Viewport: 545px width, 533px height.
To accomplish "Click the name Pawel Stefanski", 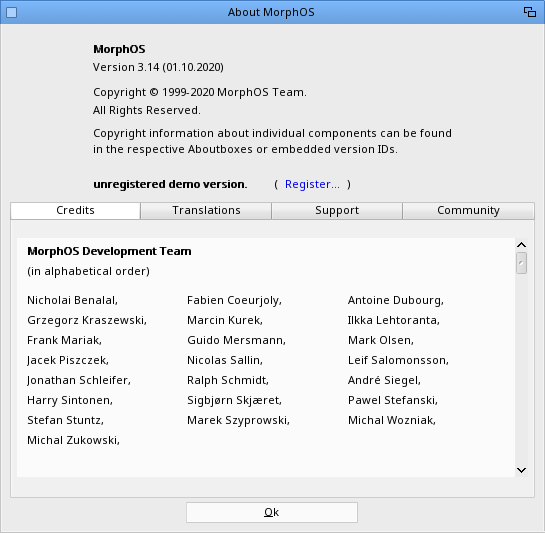I will pyautogui.click(x=393, y=400).
